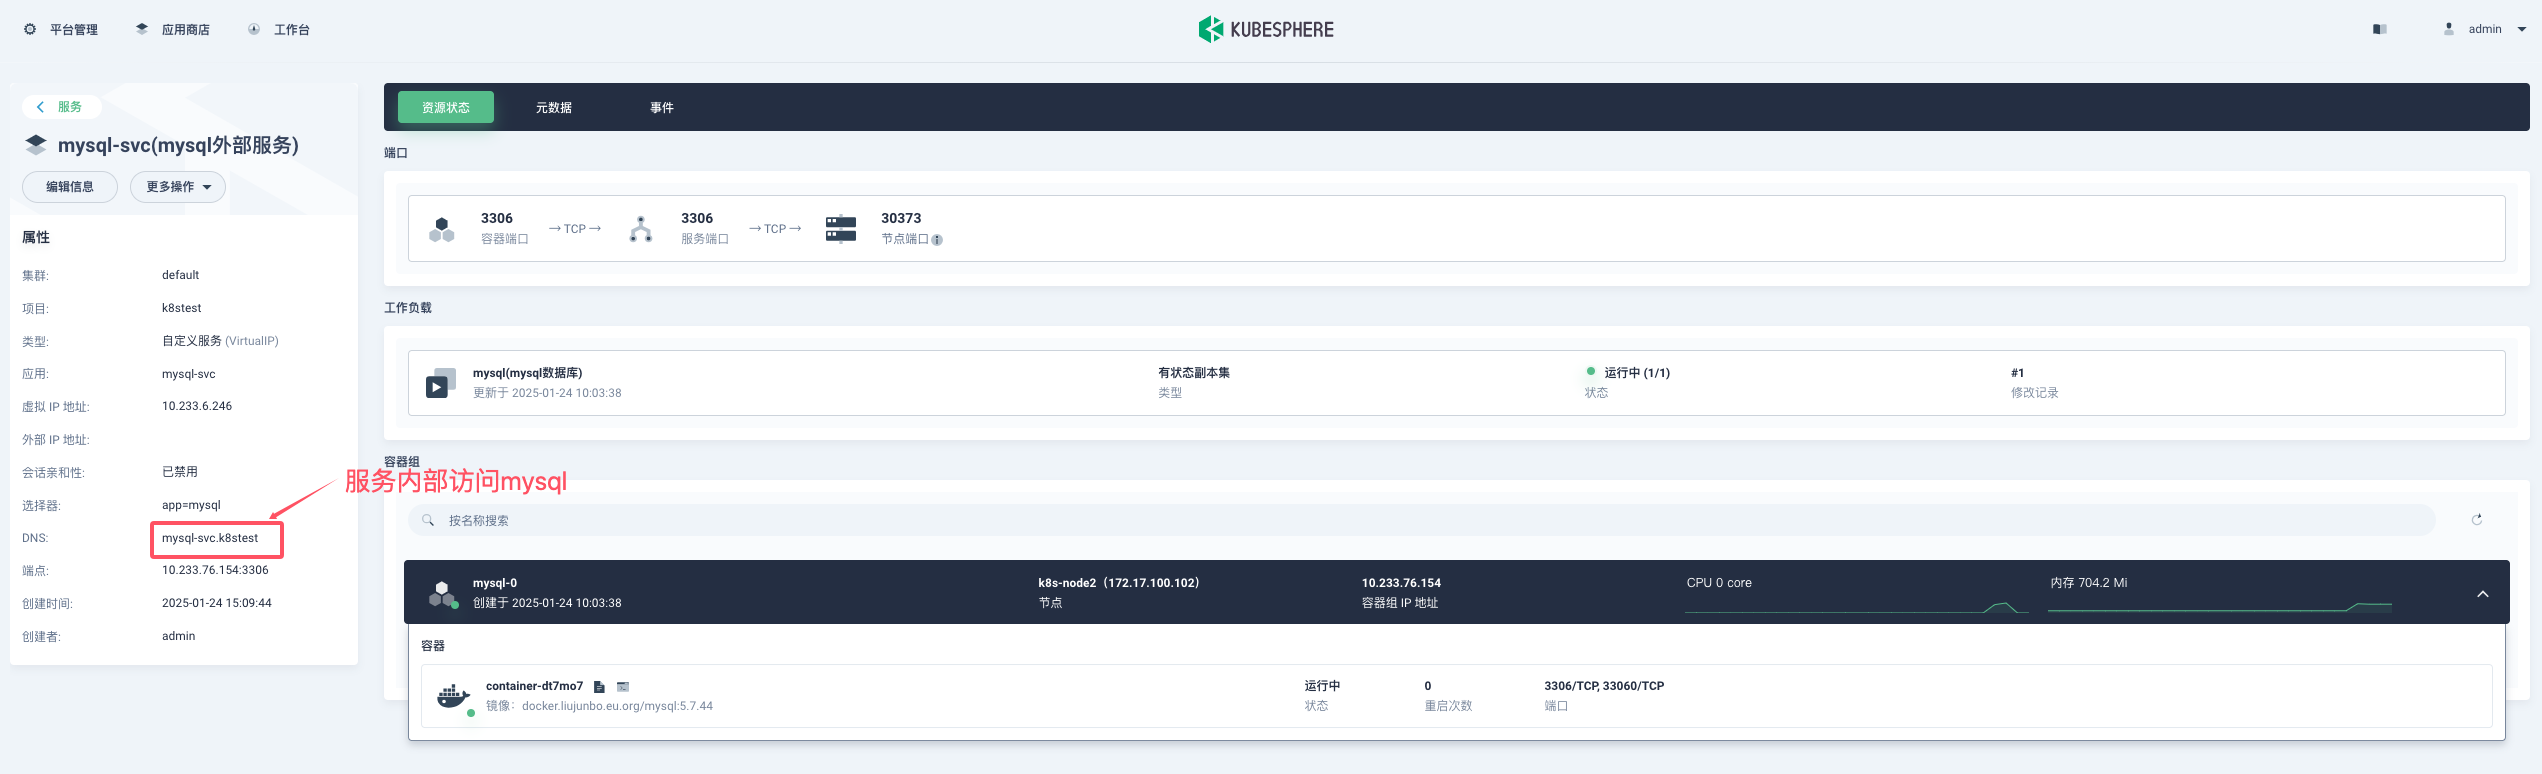Click creation time 2025-01-24 15:09:44
The image size is (2542, 774).
point(217,603)
